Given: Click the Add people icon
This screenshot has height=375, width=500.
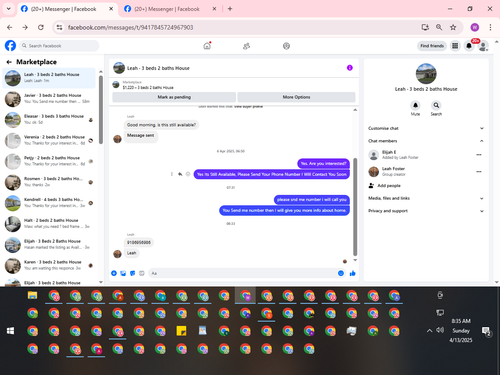Looking at the screenshot, I should (371, 185).
